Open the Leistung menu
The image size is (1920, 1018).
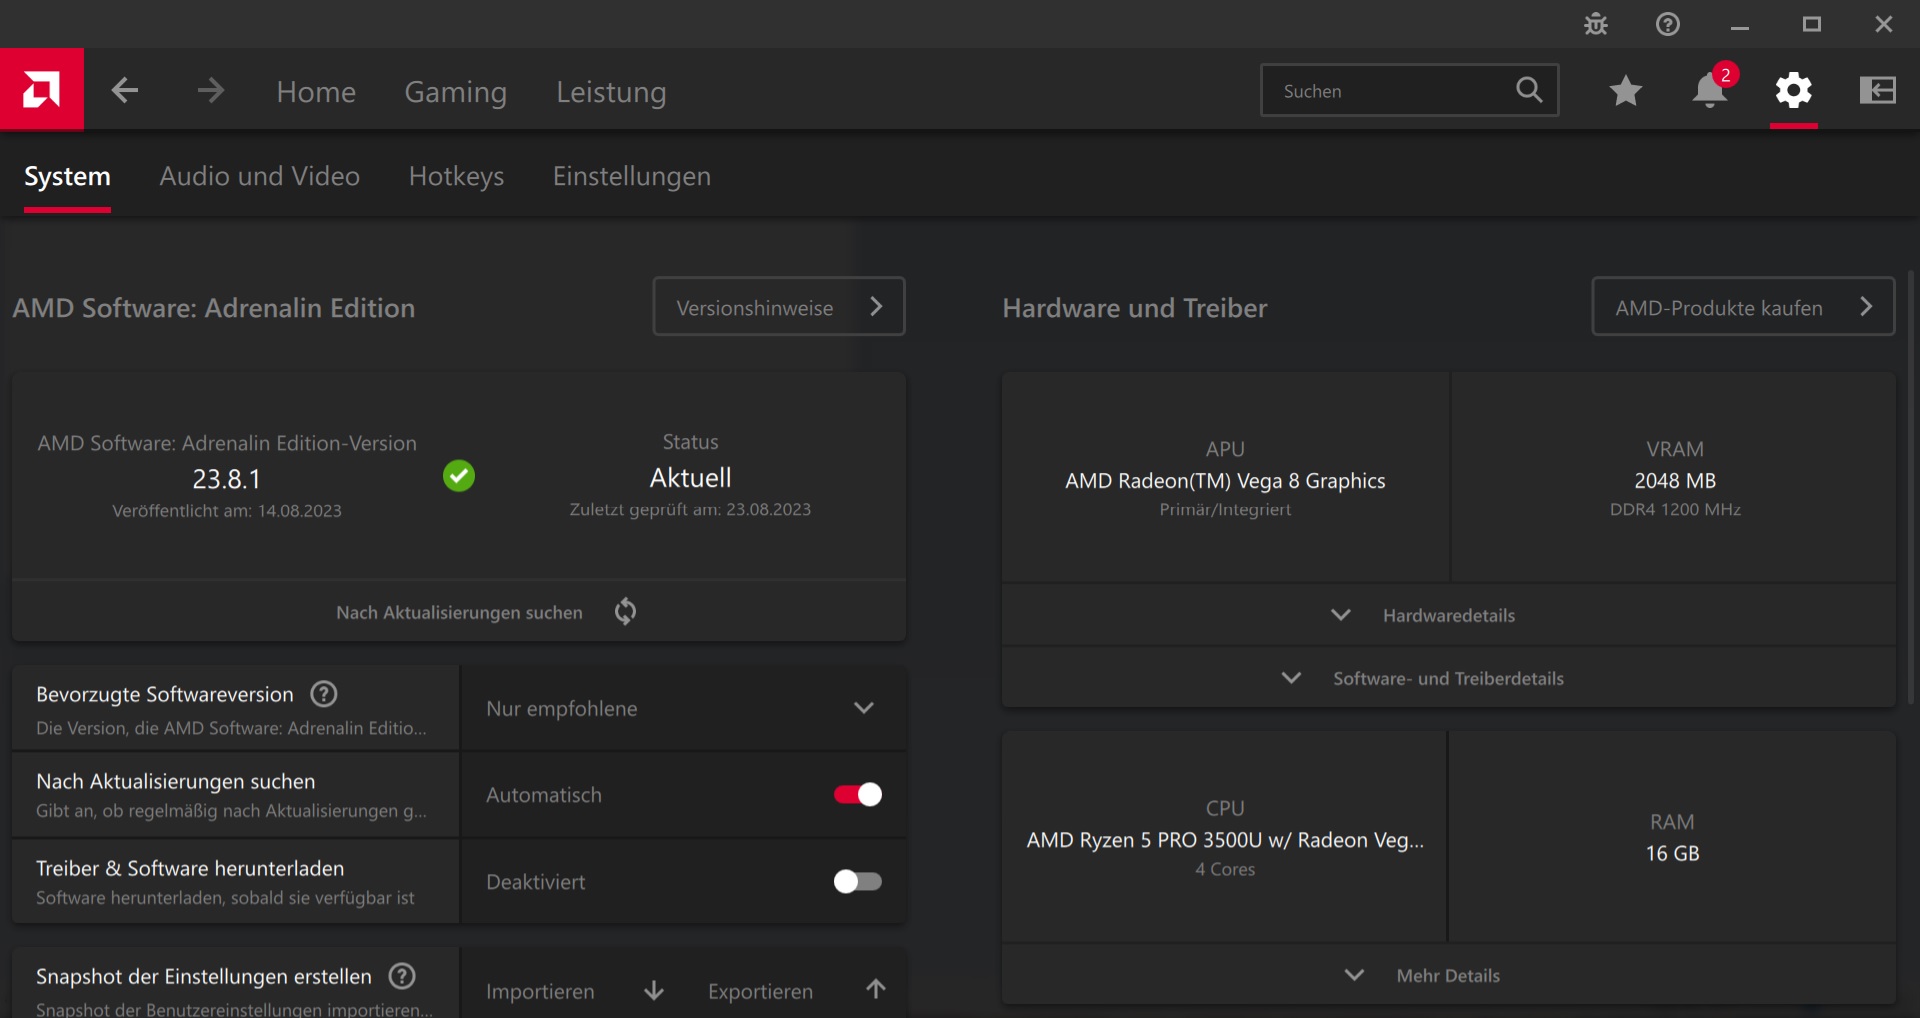coord(611,92)
